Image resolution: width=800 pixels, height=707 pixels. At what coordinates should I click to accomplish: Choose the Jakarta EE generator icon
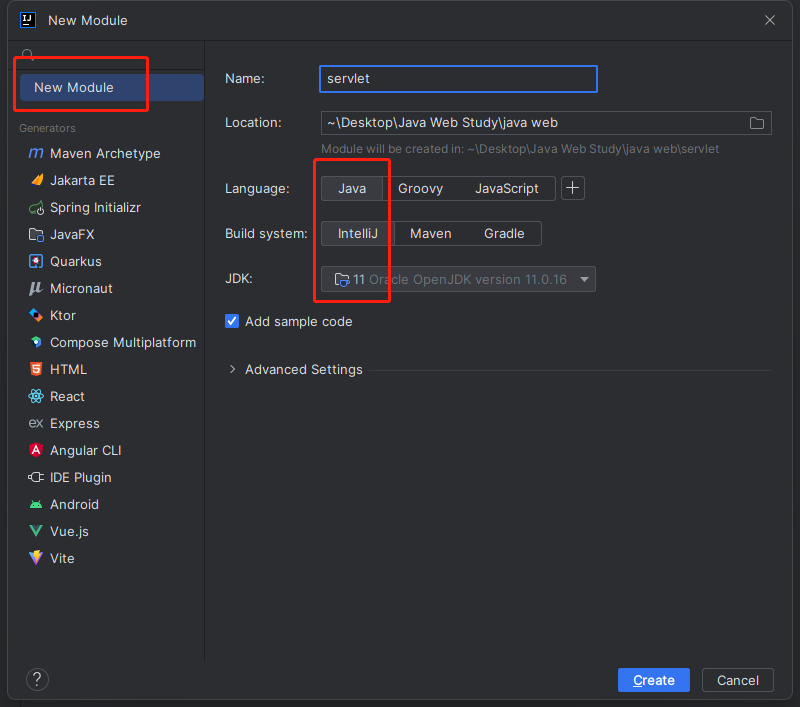[x=36, y=181]
